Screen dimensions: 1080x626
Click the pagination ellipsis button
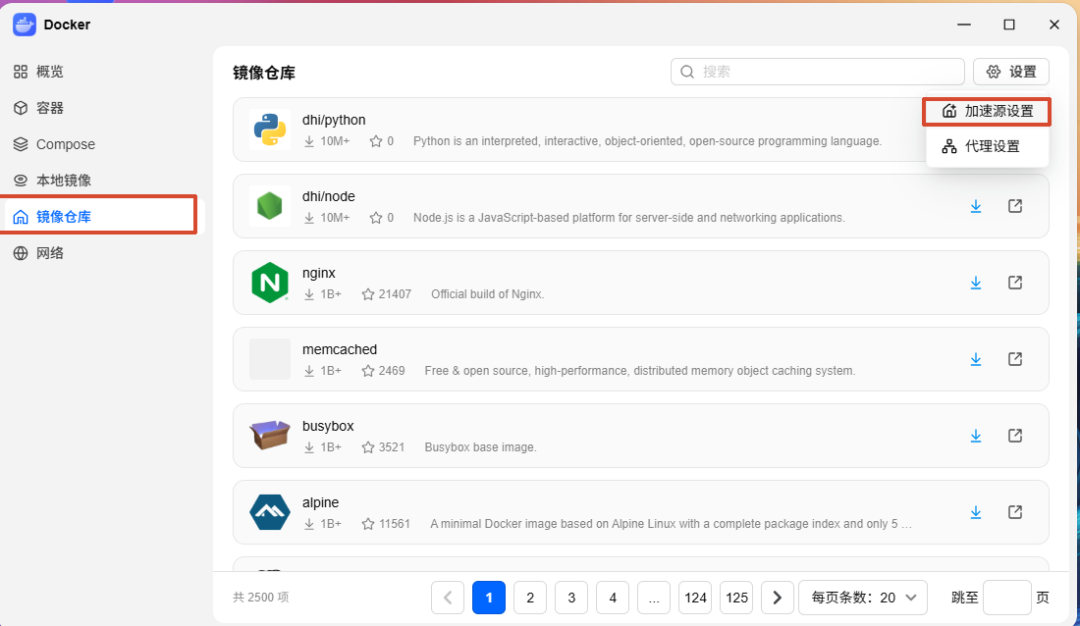[x=654, y=597]
